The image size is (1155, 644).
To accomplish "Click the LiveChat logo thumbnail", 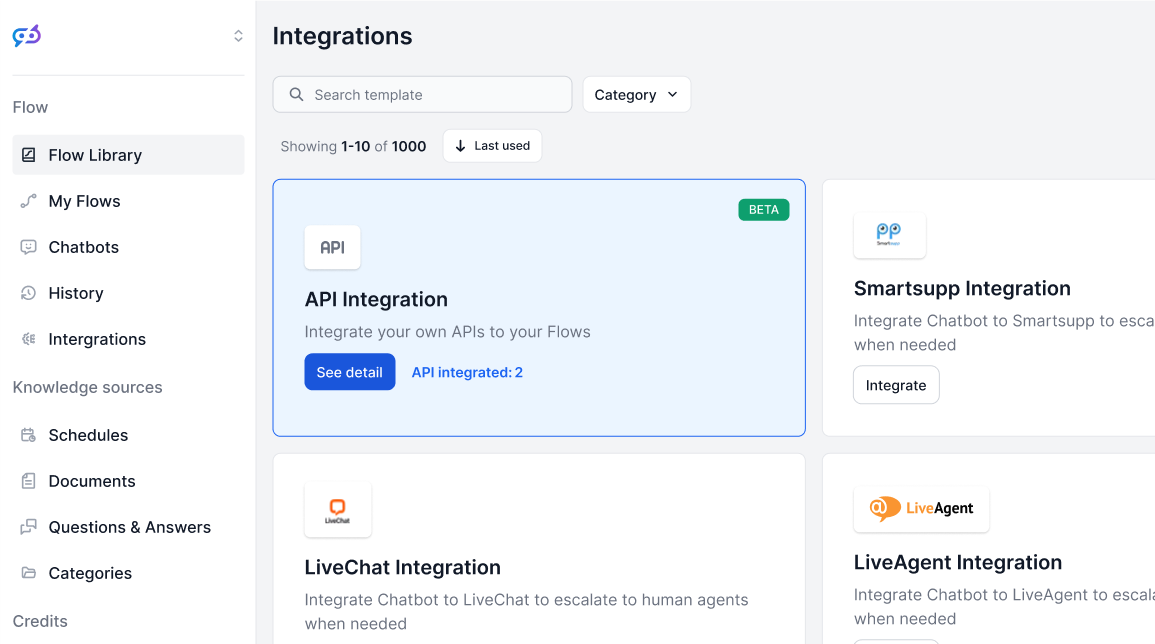I will click(x=338, y=509).
